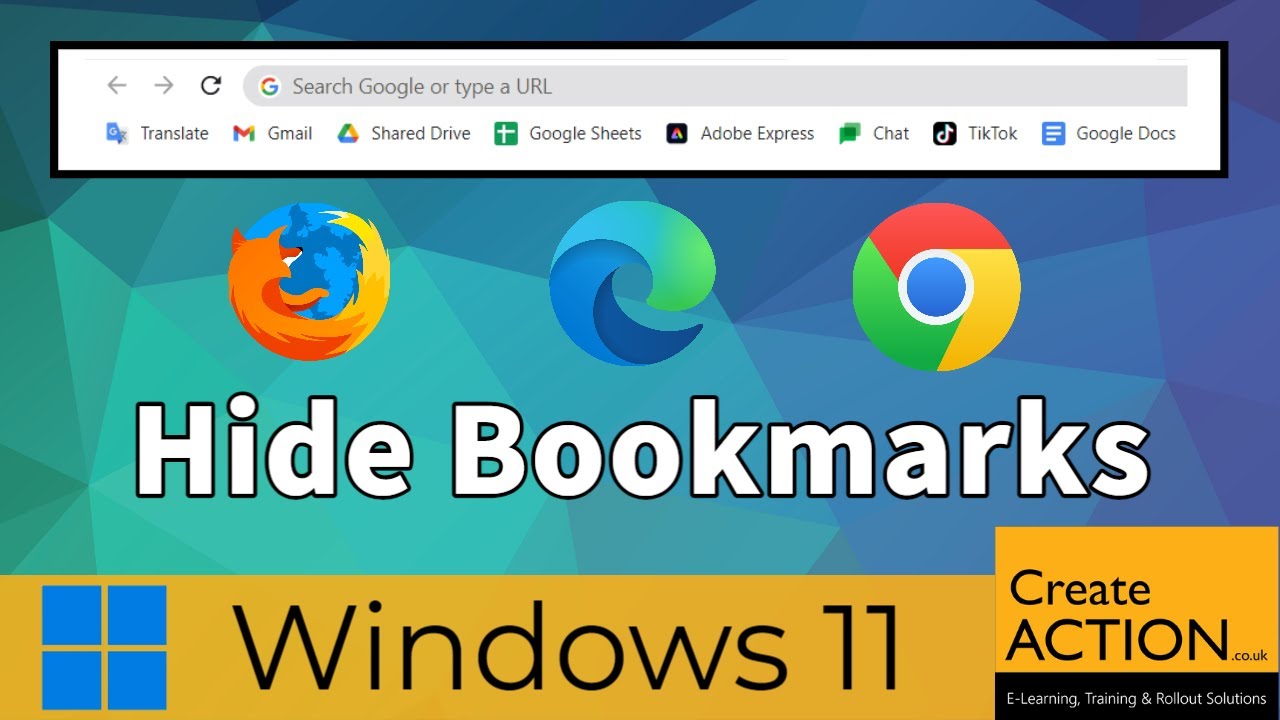The image size is (1280, 720).
Task: Click the green Chat bubble icon
Action: click(x=850, y=134)
